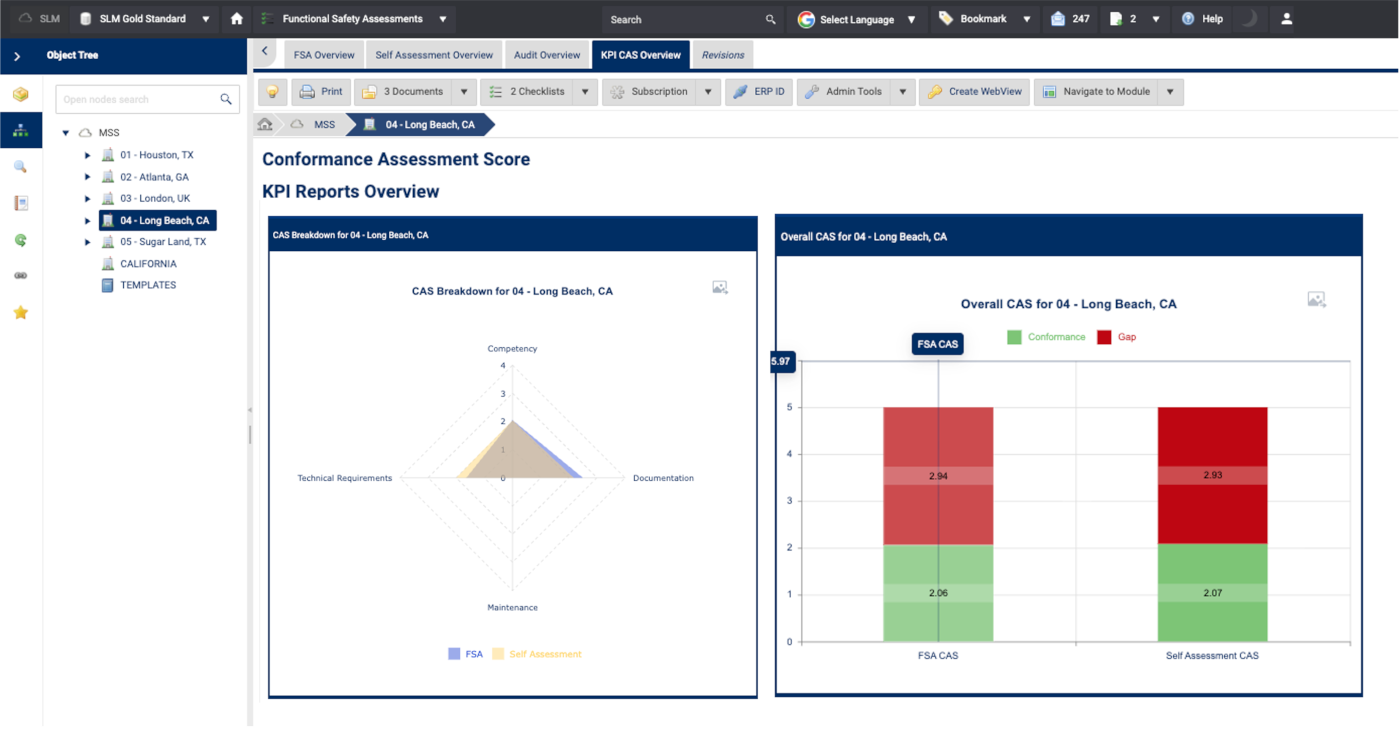Image resolution: width=1400 pixels, height=729 pixels.
Task: Expand the 01 - Houston, TX tree node
Action: (x=88, y=156)
